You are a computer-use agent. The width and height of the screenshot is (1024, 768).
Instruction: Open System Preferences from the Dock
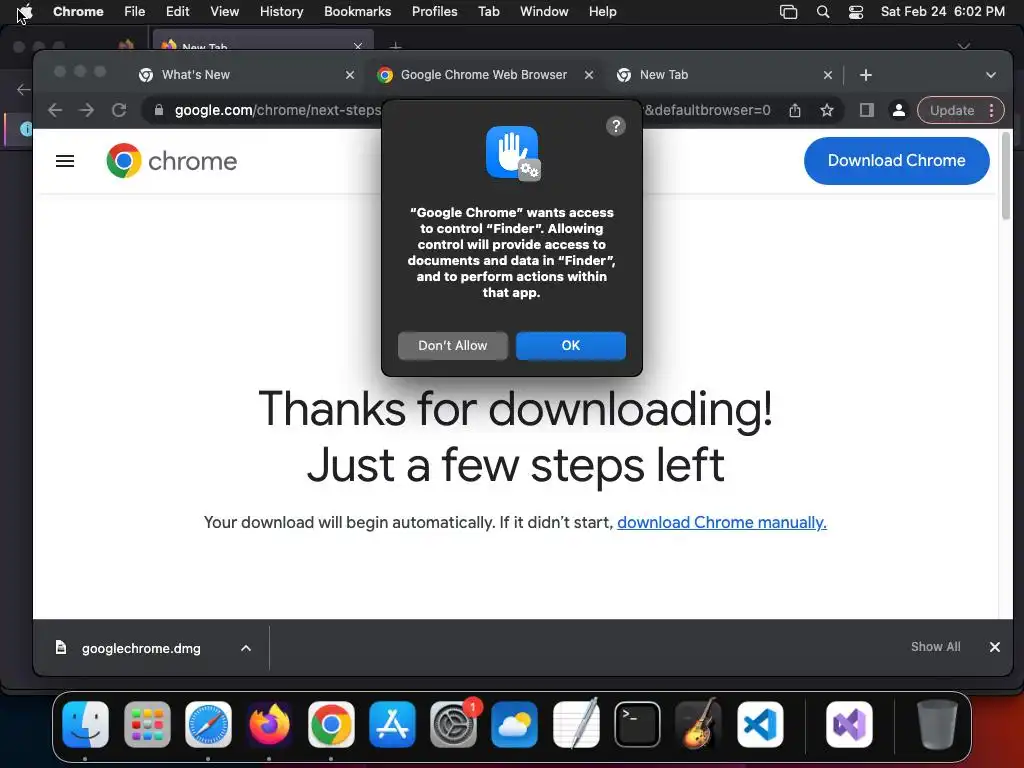coord(453,724)
